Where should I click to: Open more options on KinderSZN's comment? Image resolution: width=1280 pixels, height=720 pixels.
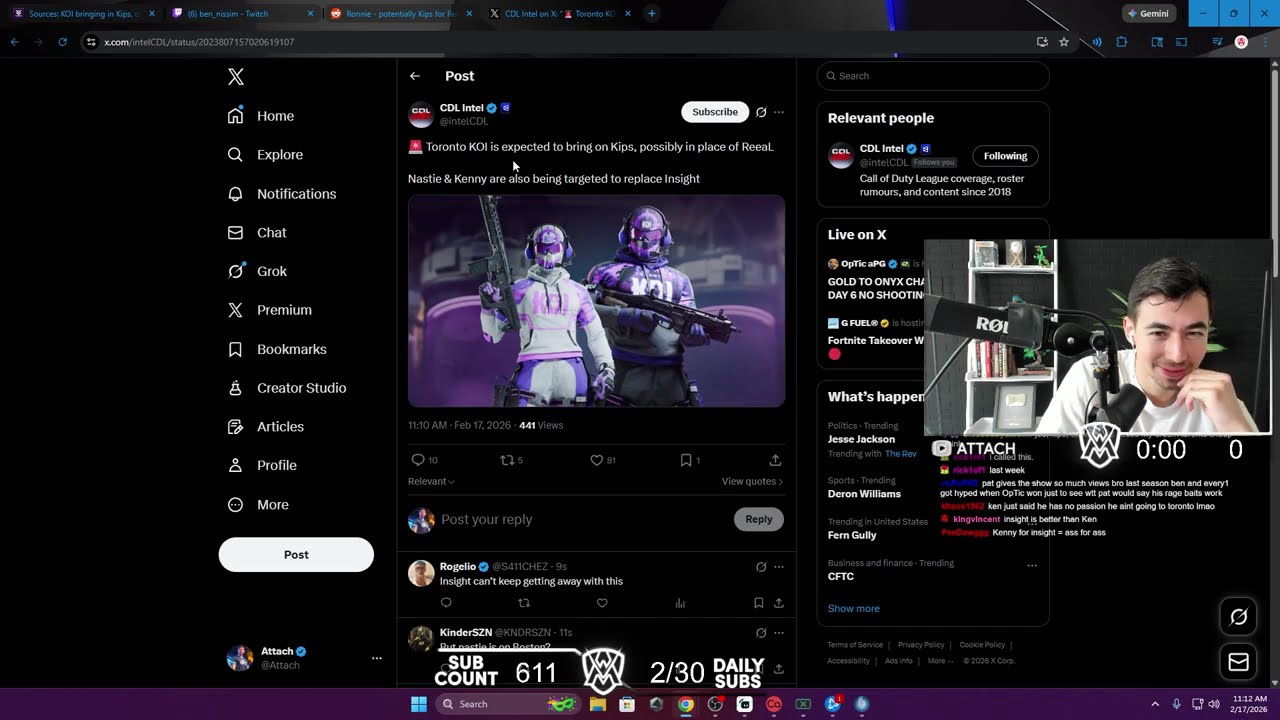point(779,633)
